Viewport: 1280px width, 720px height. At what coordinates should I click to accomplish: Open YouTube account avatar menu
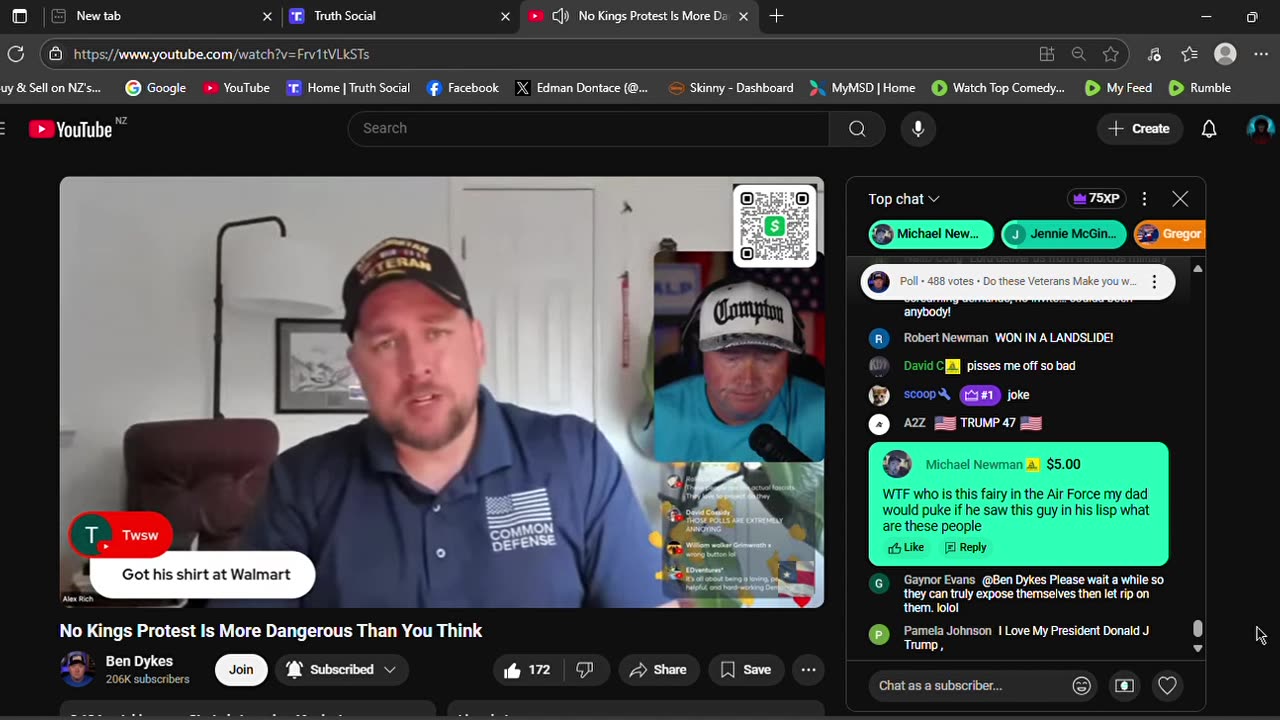[x=1260, y=128]
